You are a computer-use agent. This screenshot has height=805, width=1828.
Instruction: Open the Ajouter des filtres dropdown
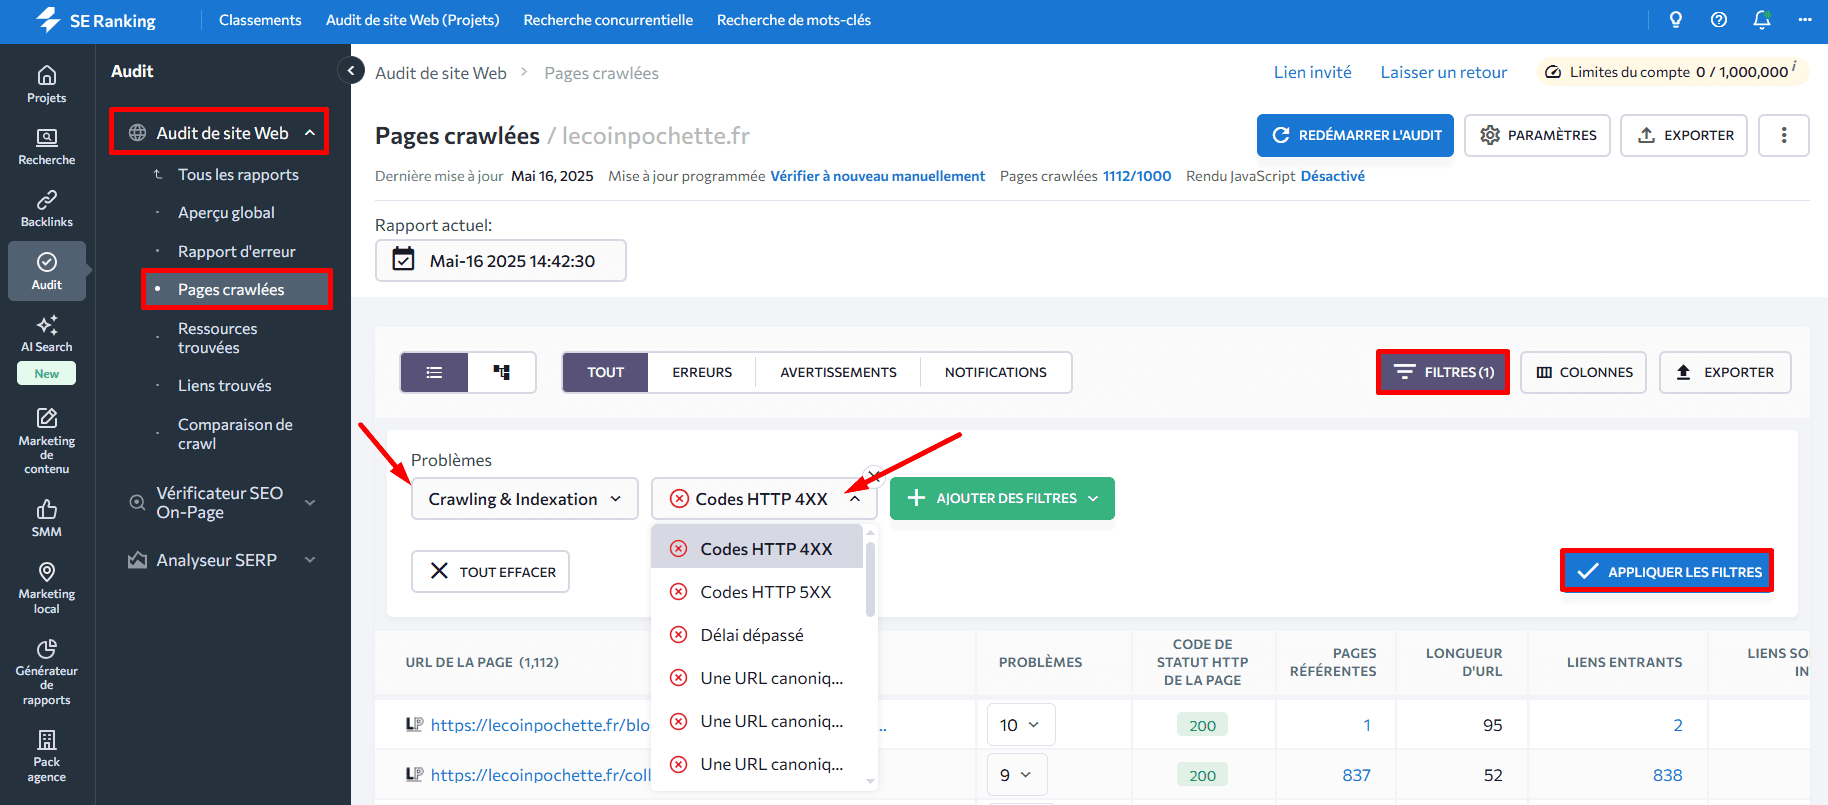pyautogui.click(x=1002, y=498)
